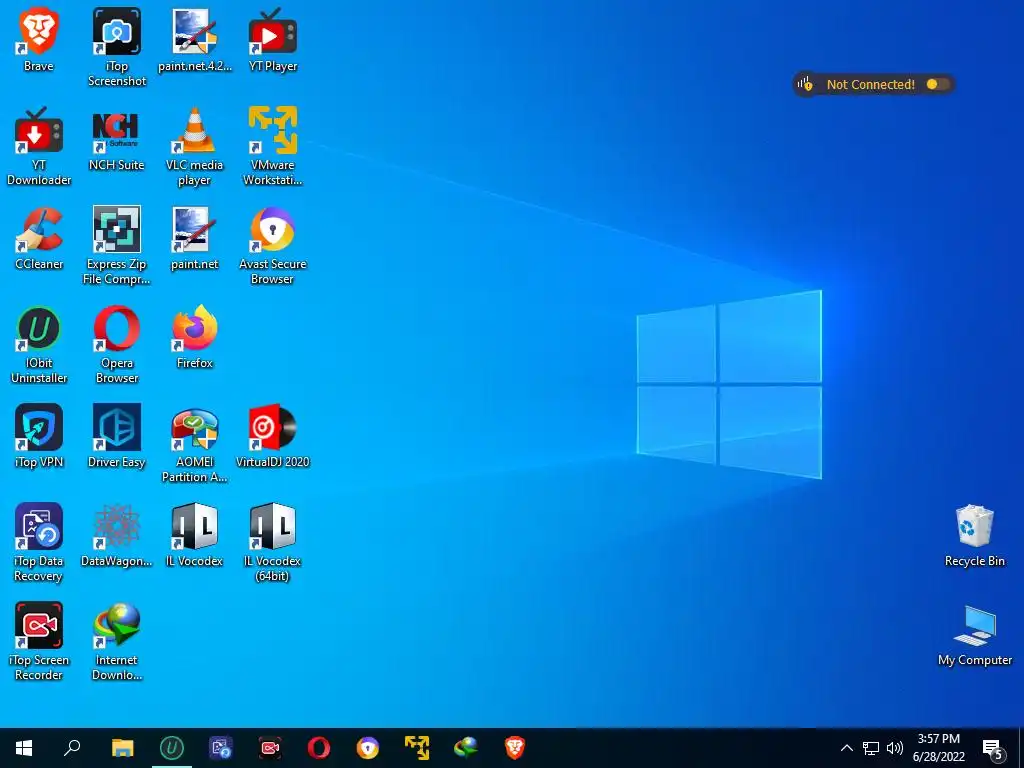
Task: Open Avast Secure Browser desktop icon
Action: coord(273,246)
